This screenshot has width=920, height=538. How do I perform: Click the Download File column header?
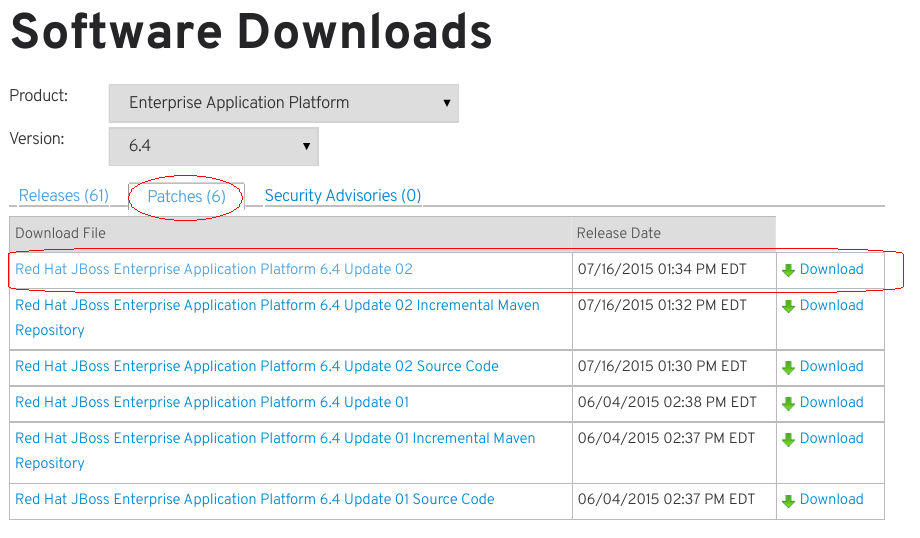(x=290, y=233)
